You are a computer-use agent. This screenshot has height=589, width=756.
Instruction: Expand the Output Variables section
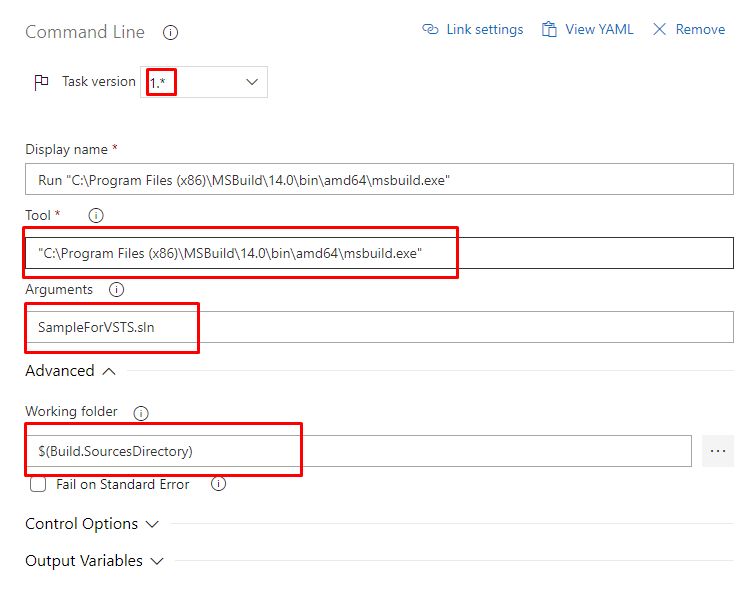click(x=94, y=561)
